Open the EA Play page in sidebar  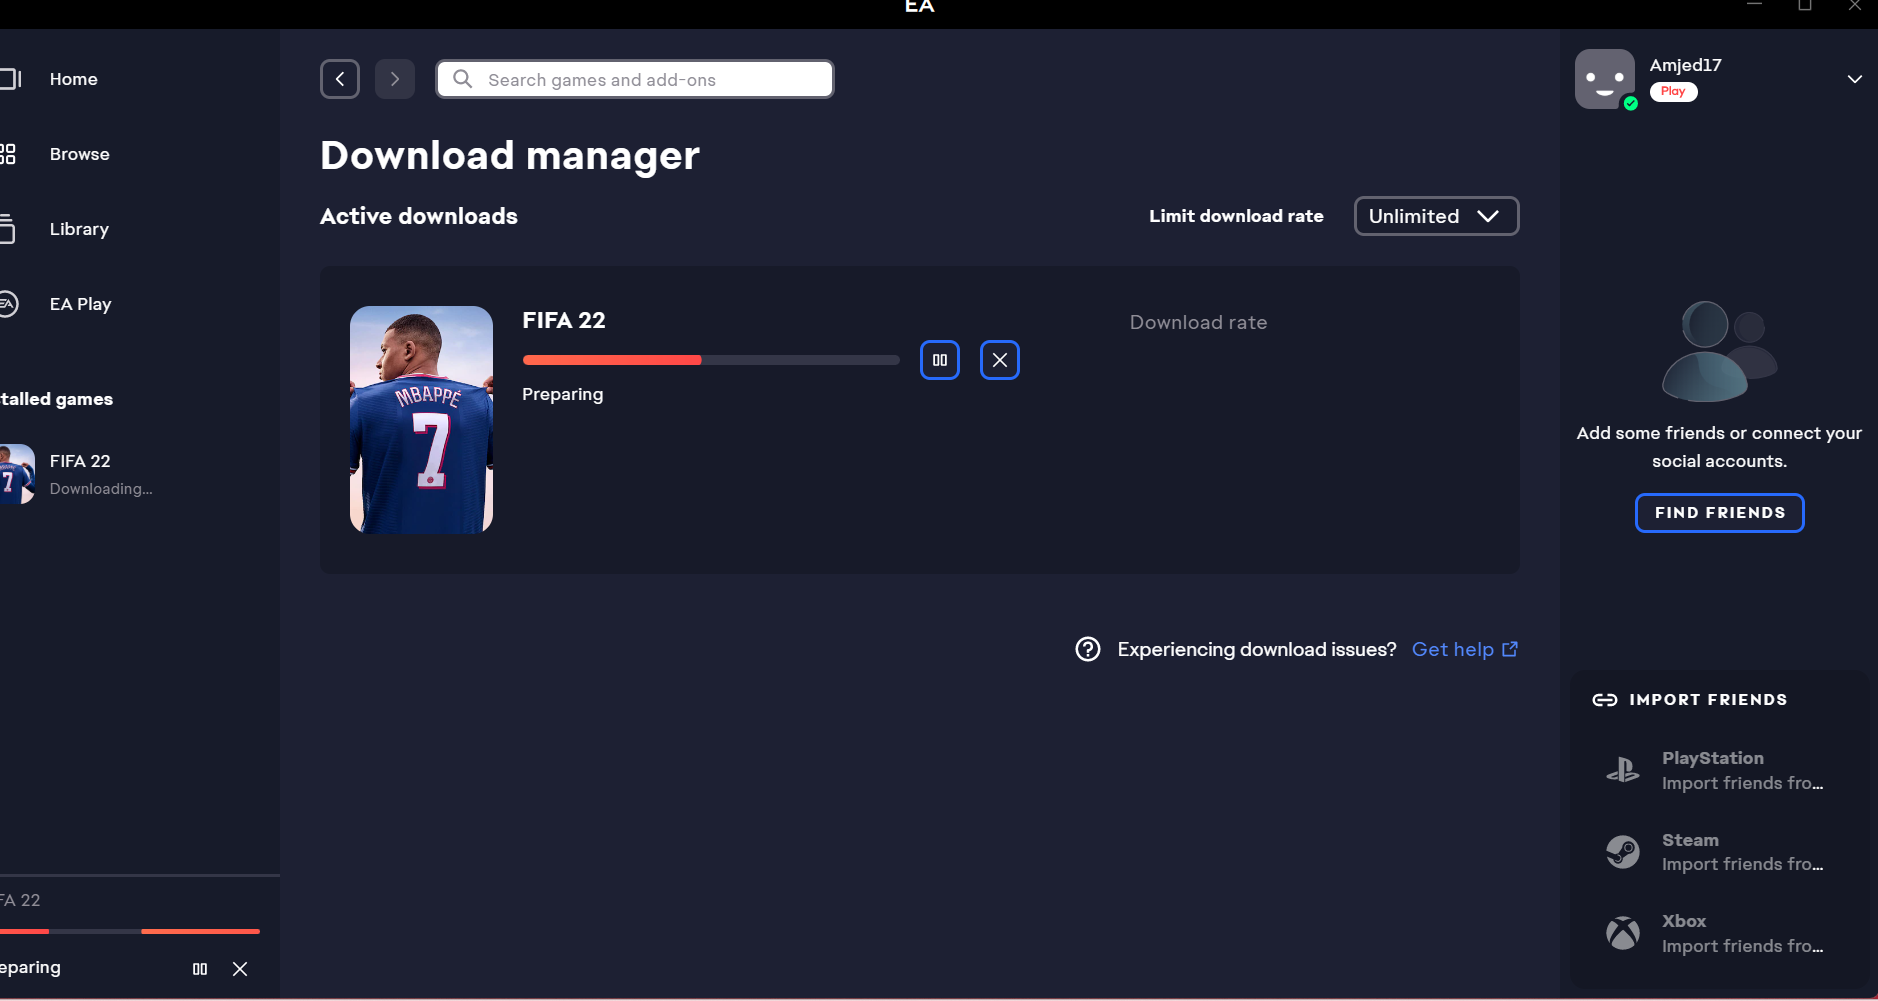80,304
